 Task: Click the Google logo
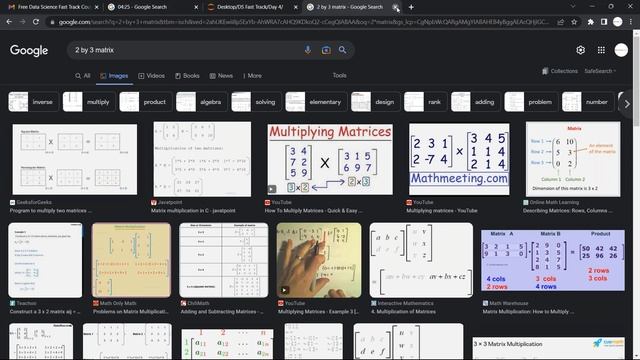29,50
